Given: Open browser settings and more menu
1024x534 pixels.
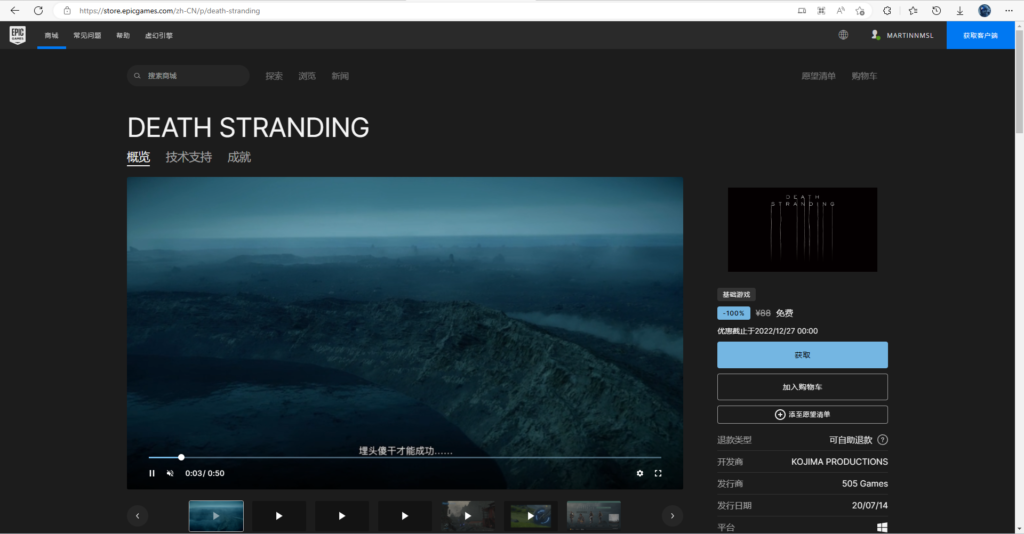Looking at the screenshot, I should click(1009, 10).
